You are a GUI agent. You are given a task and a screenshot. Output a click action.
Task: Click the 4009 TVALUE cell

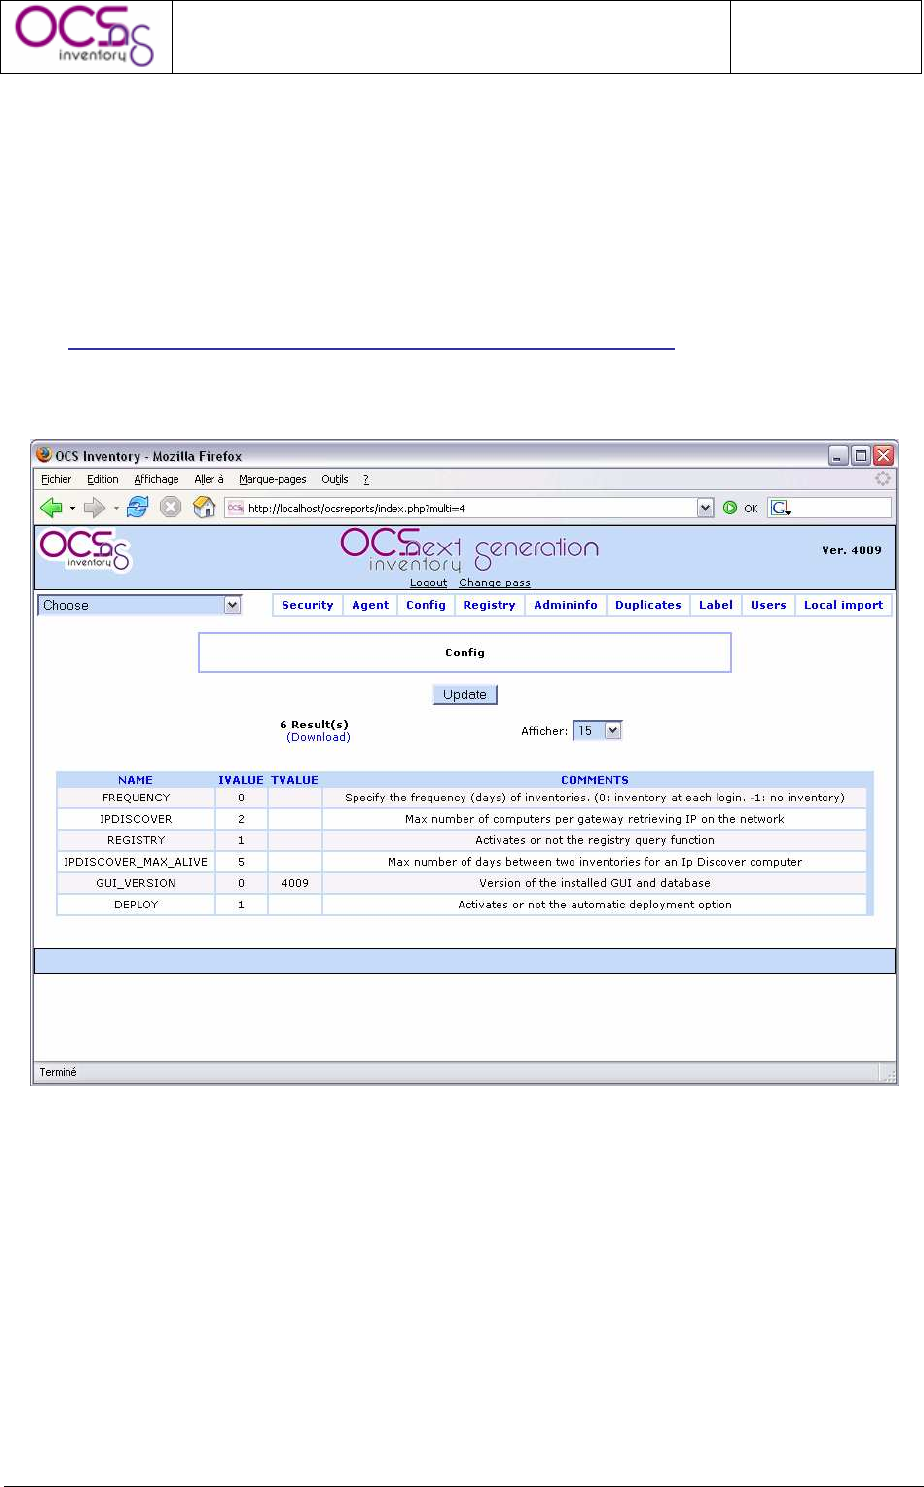coord(295,883)
